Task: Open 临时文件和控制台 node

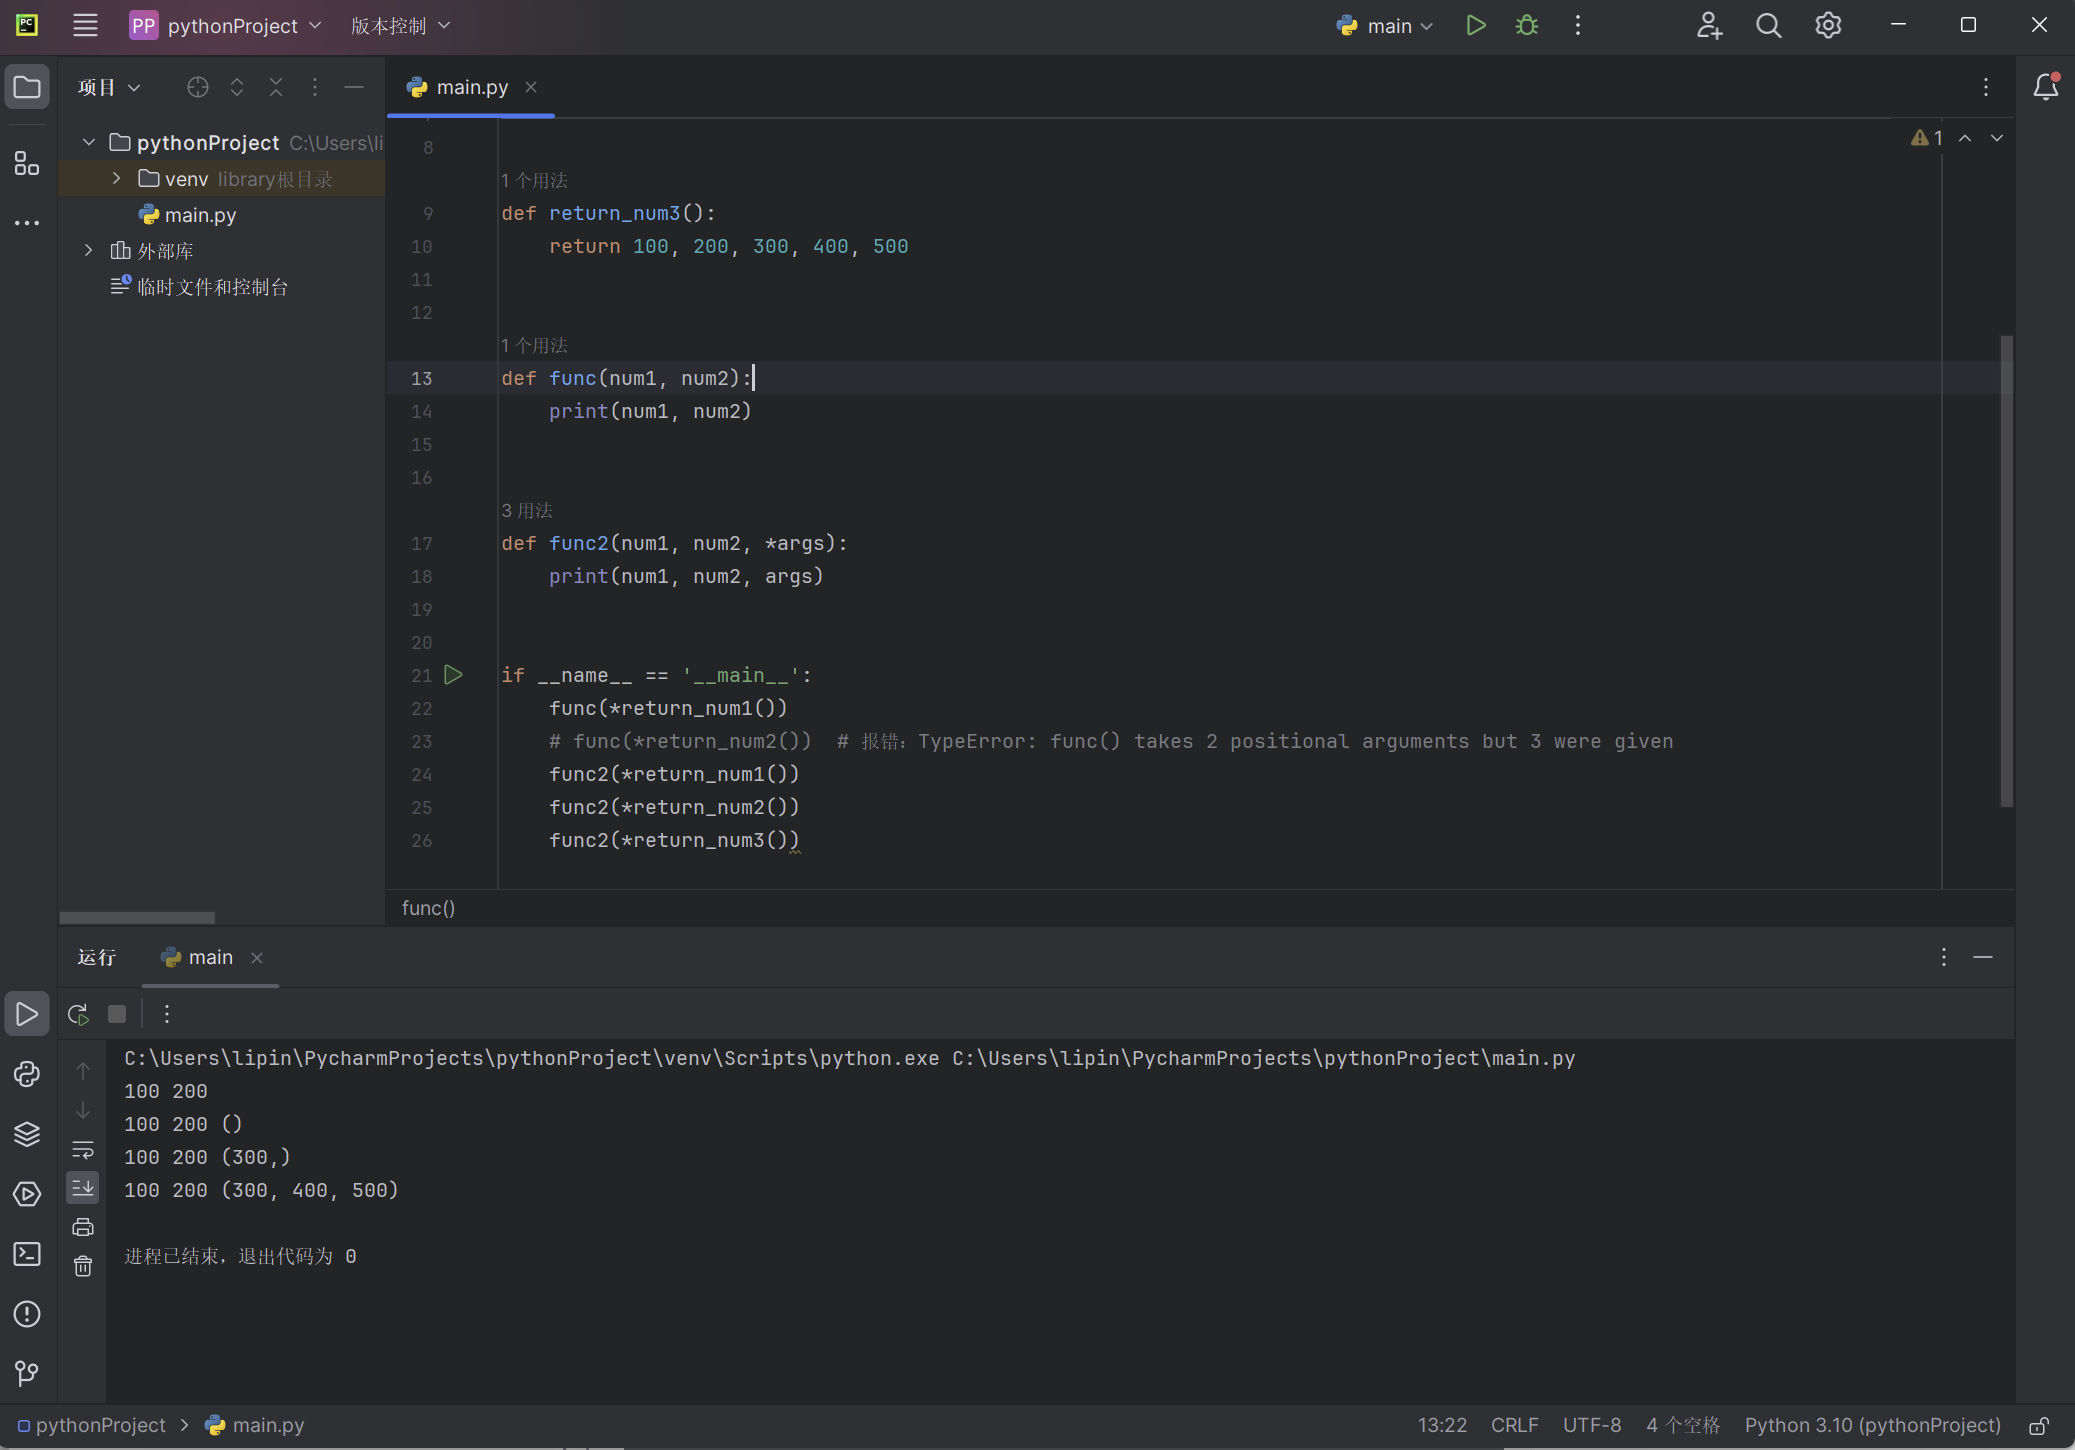Action: point(212,287)
